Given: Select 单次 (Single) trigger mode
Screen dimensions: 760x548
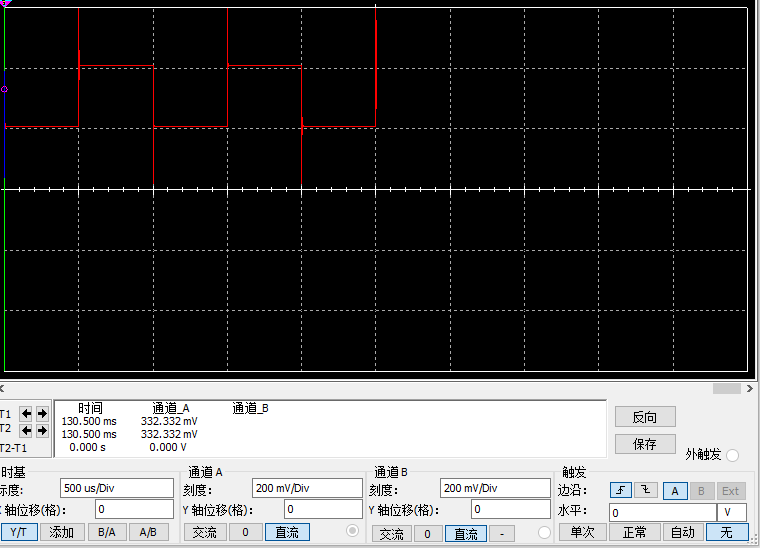Looking at the screenshot, I should coord(583,532).
